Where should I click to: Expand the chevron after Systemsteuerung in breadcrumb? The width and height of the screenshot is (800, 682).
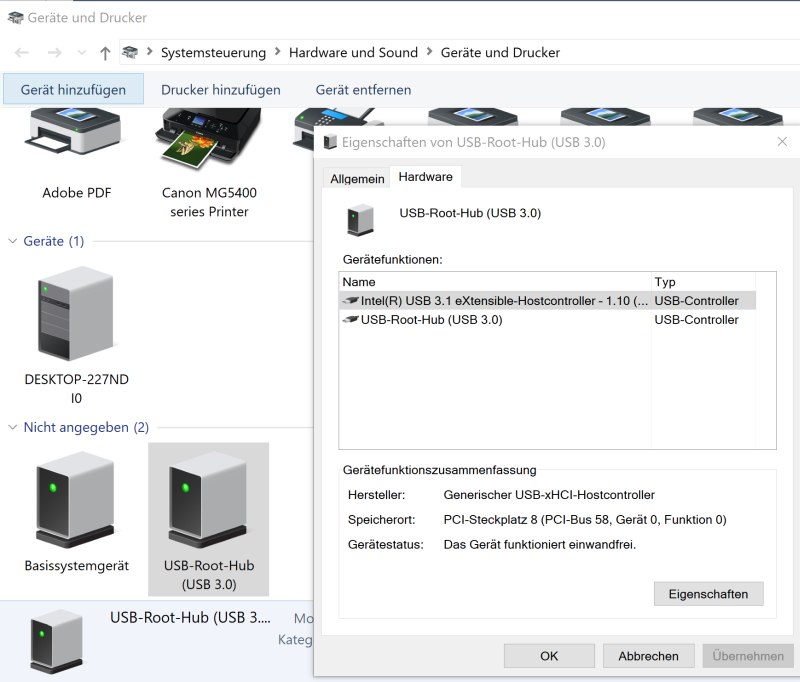coord(277,52)
